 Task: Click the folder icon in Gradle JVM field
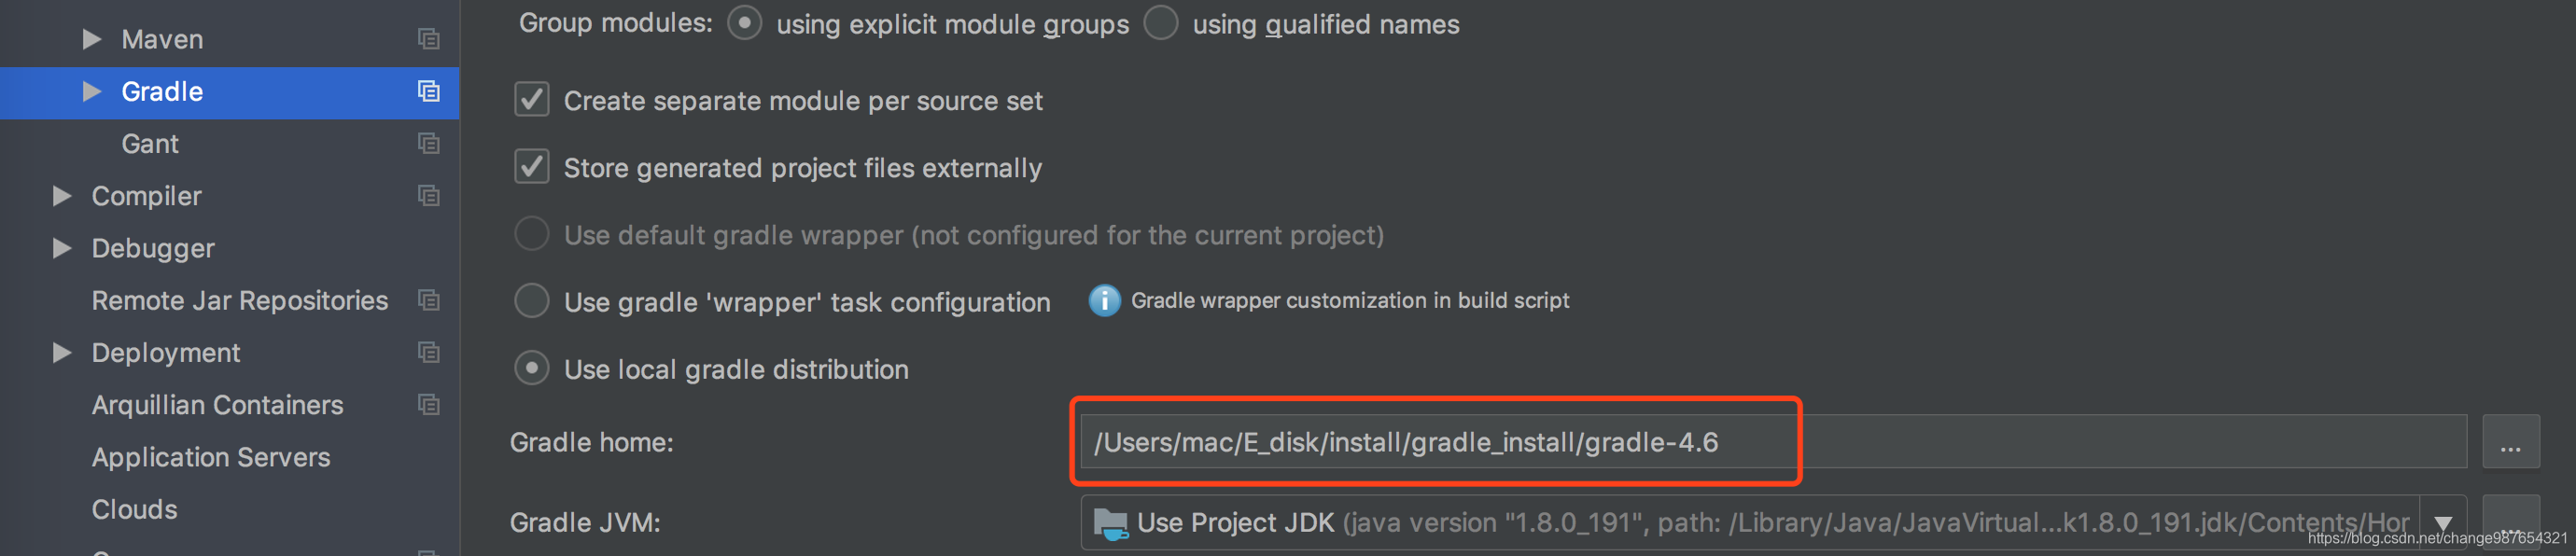pos(1111,523)
